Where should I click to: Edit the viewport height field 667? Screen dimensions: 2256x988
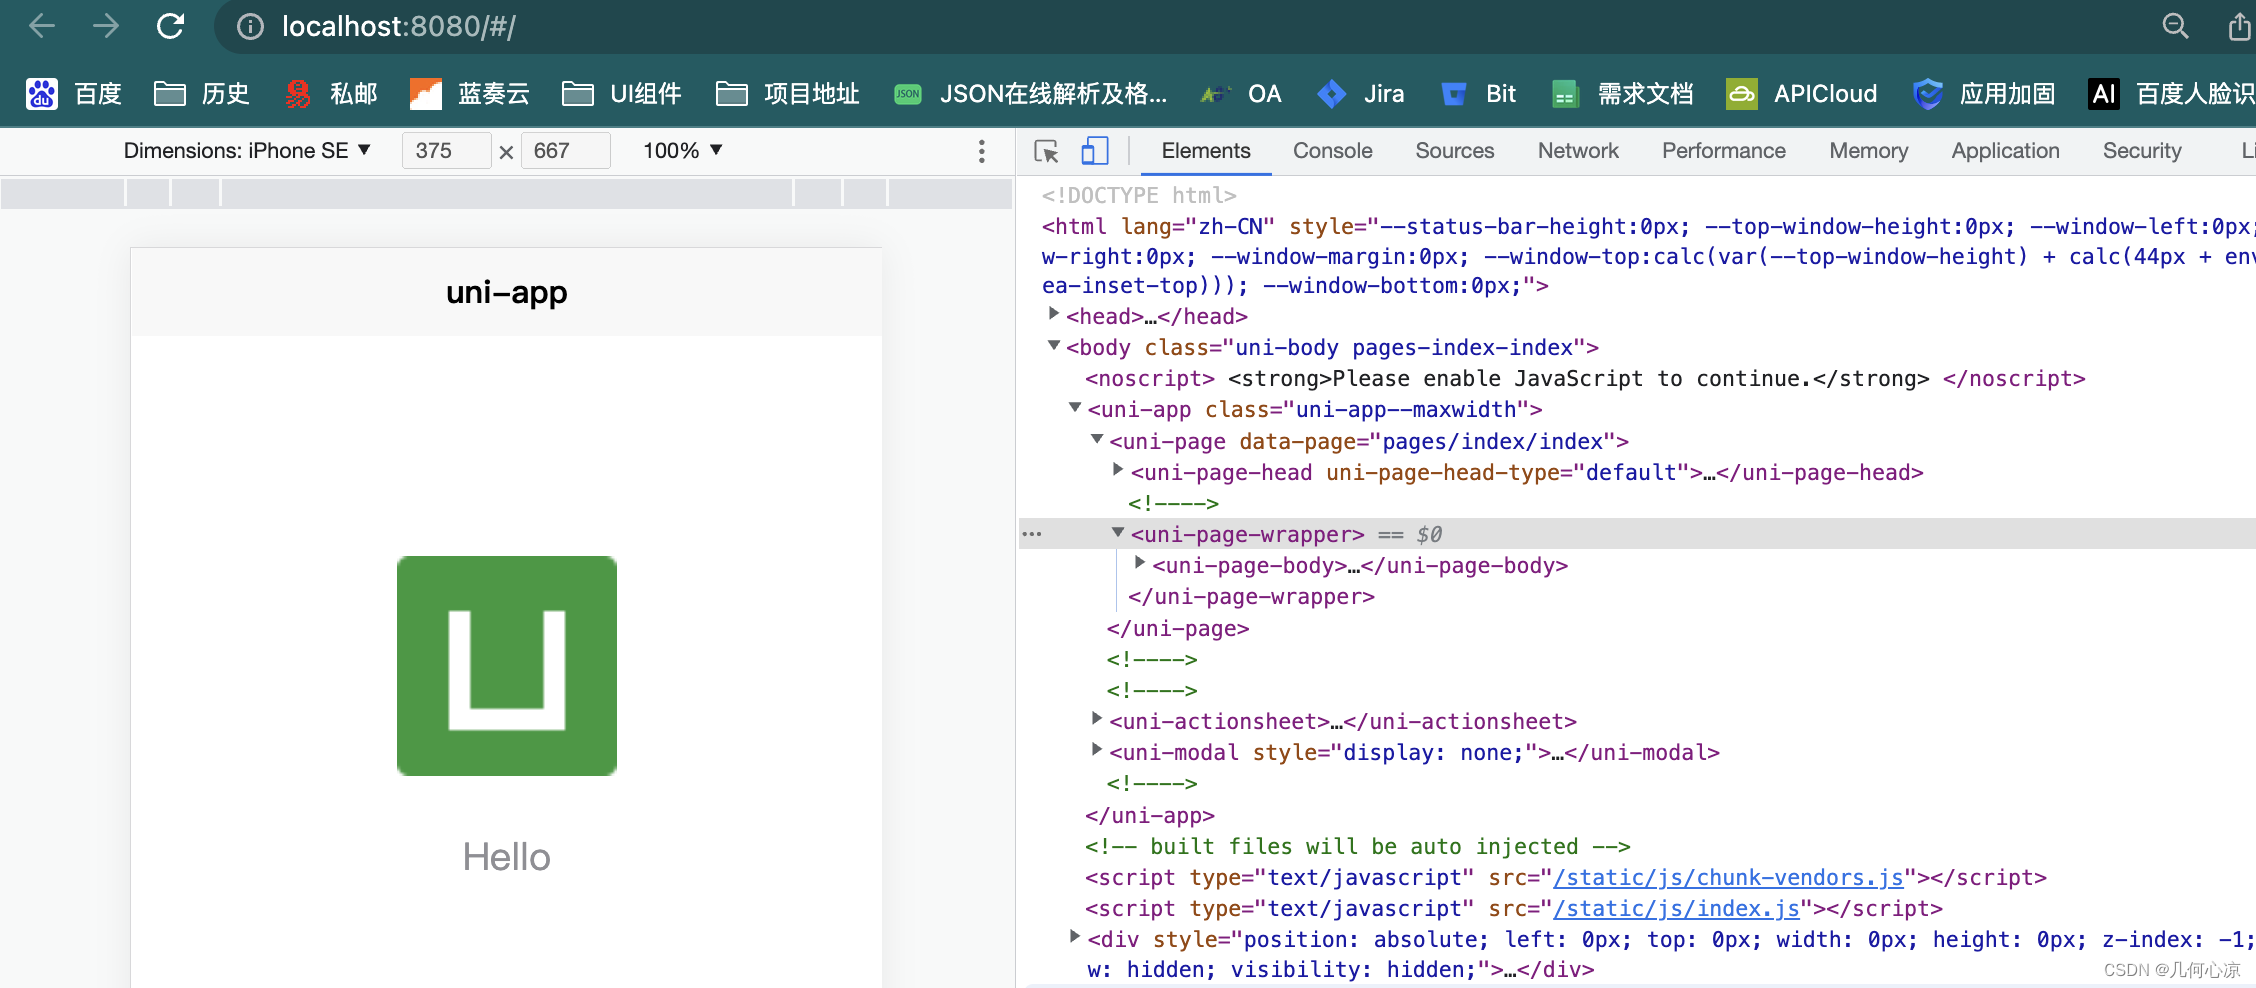click(565, 151)
